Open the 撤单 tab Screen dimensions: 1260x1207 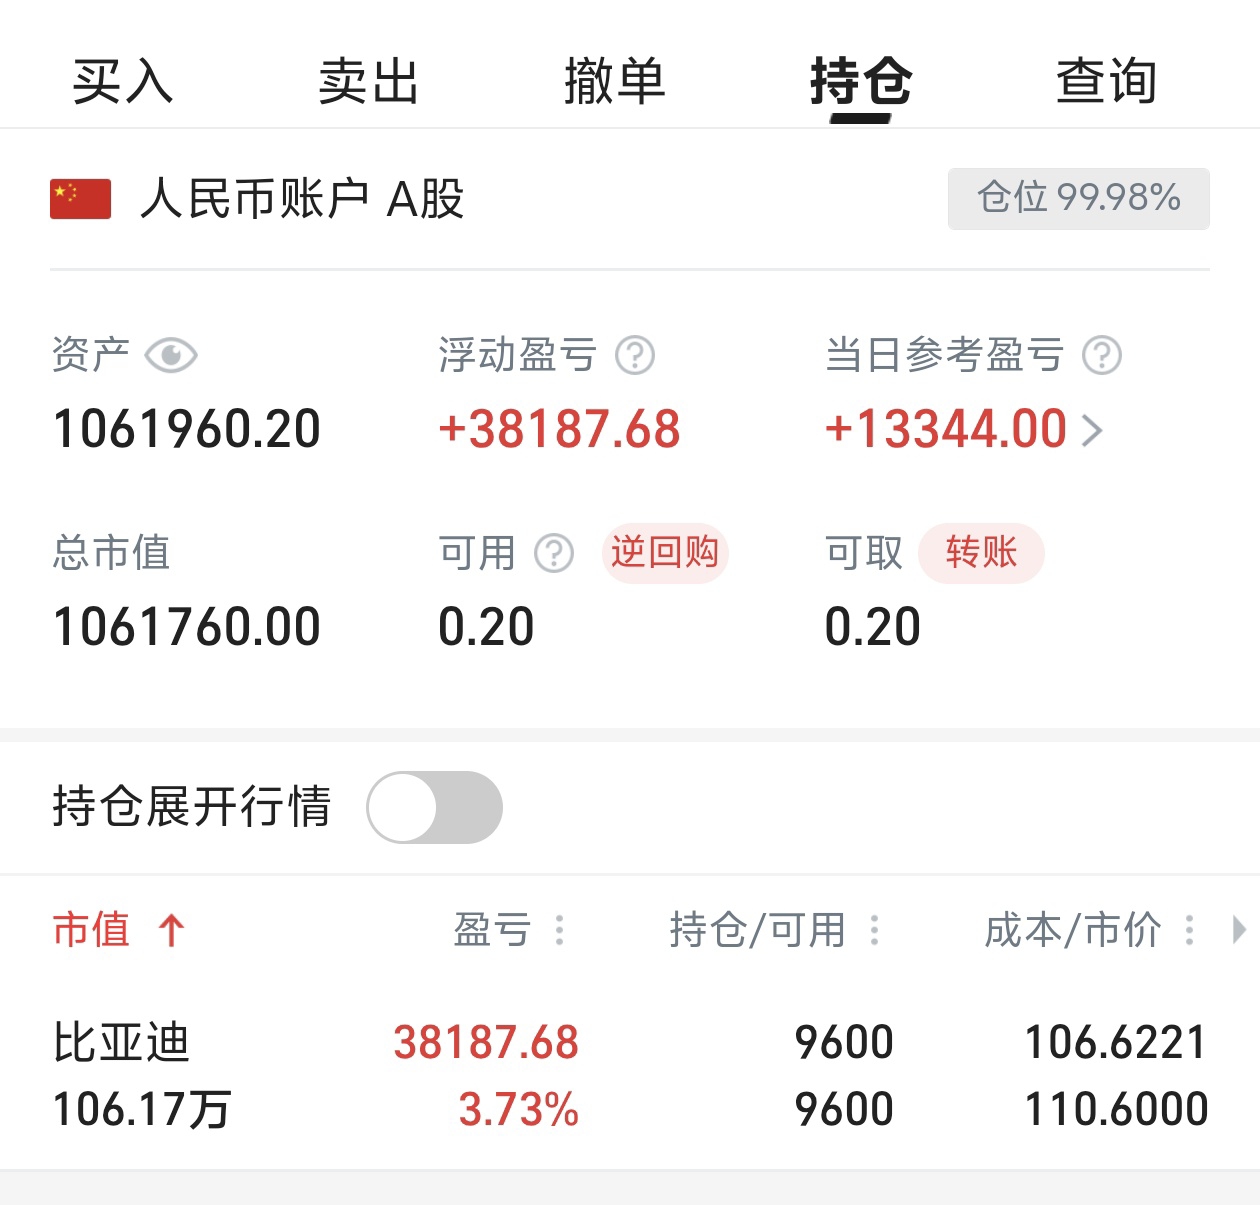(x=615, y=81)
